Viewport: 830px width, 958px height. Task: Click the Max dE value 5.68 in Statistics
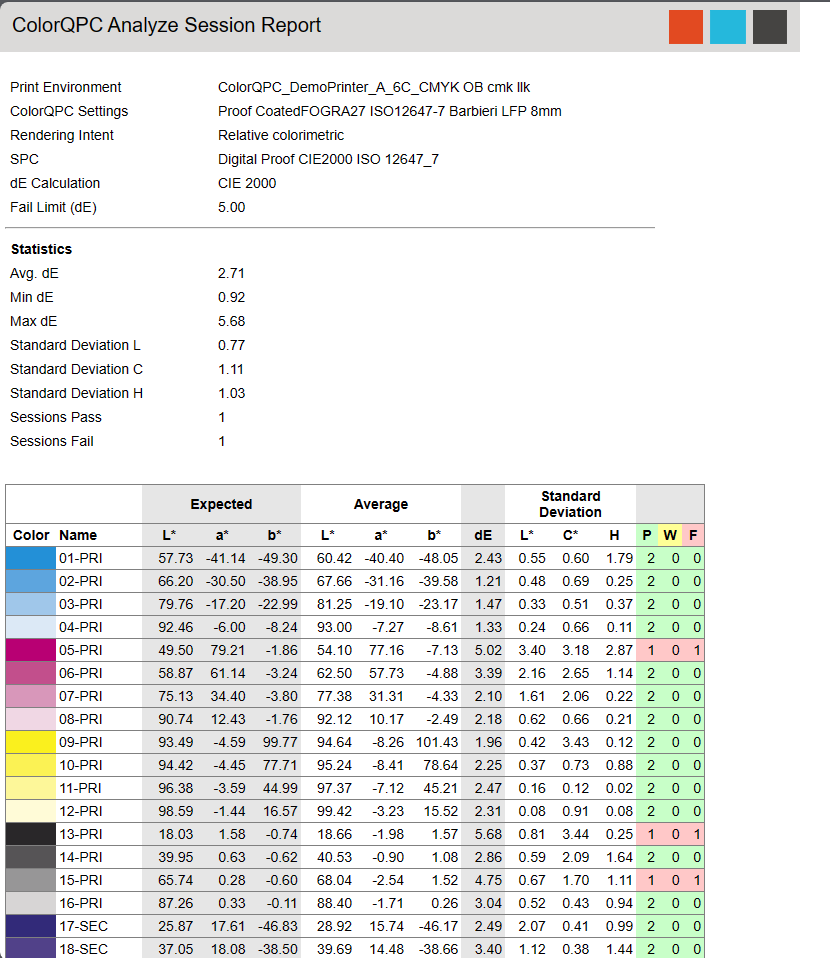(232, 321)
